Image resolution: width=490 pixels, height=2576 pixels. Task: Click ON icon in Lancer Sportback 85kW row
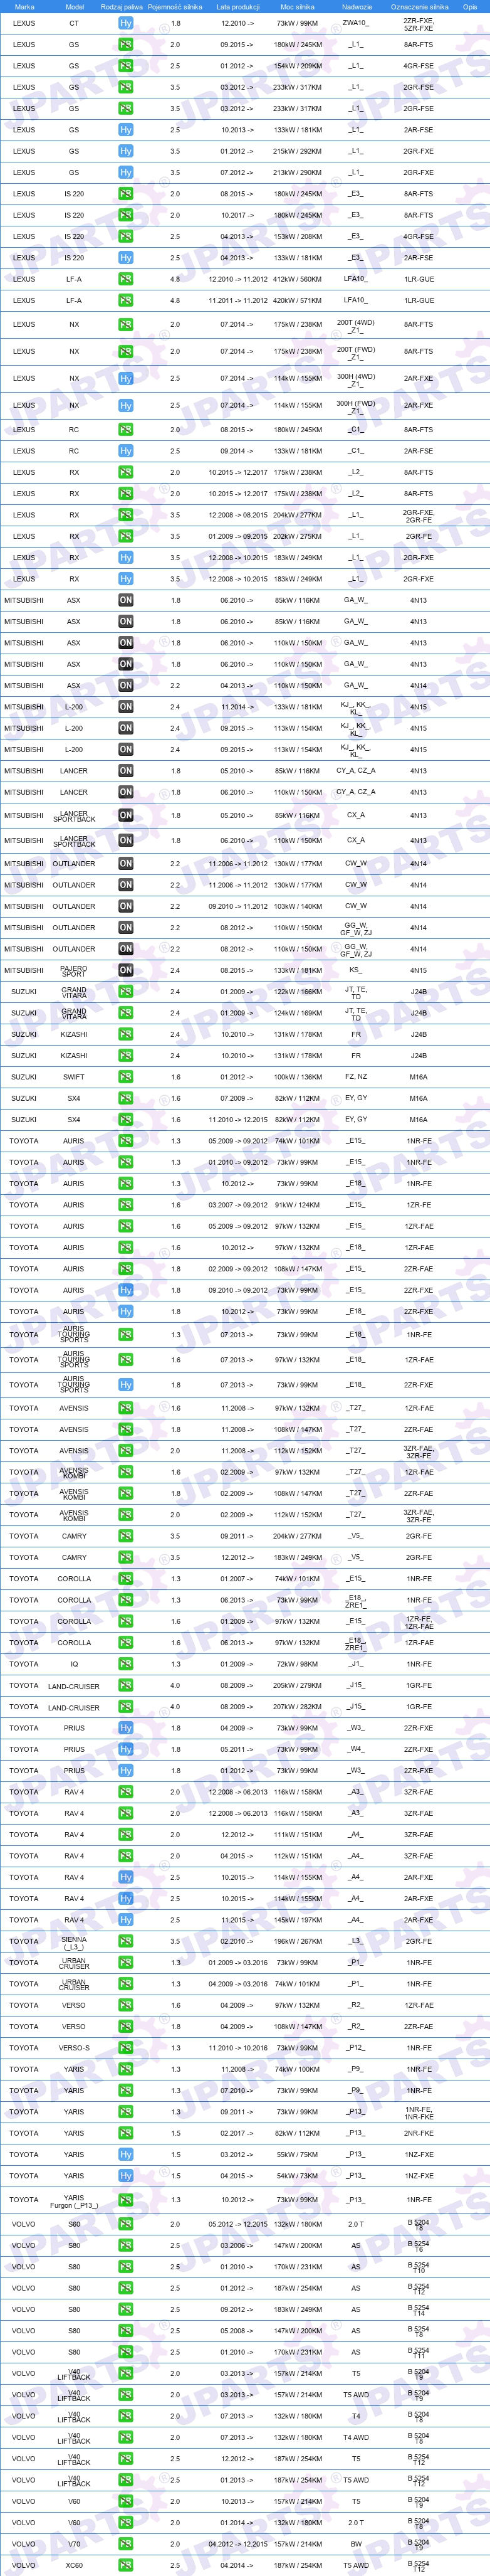(x=125, y=815)
